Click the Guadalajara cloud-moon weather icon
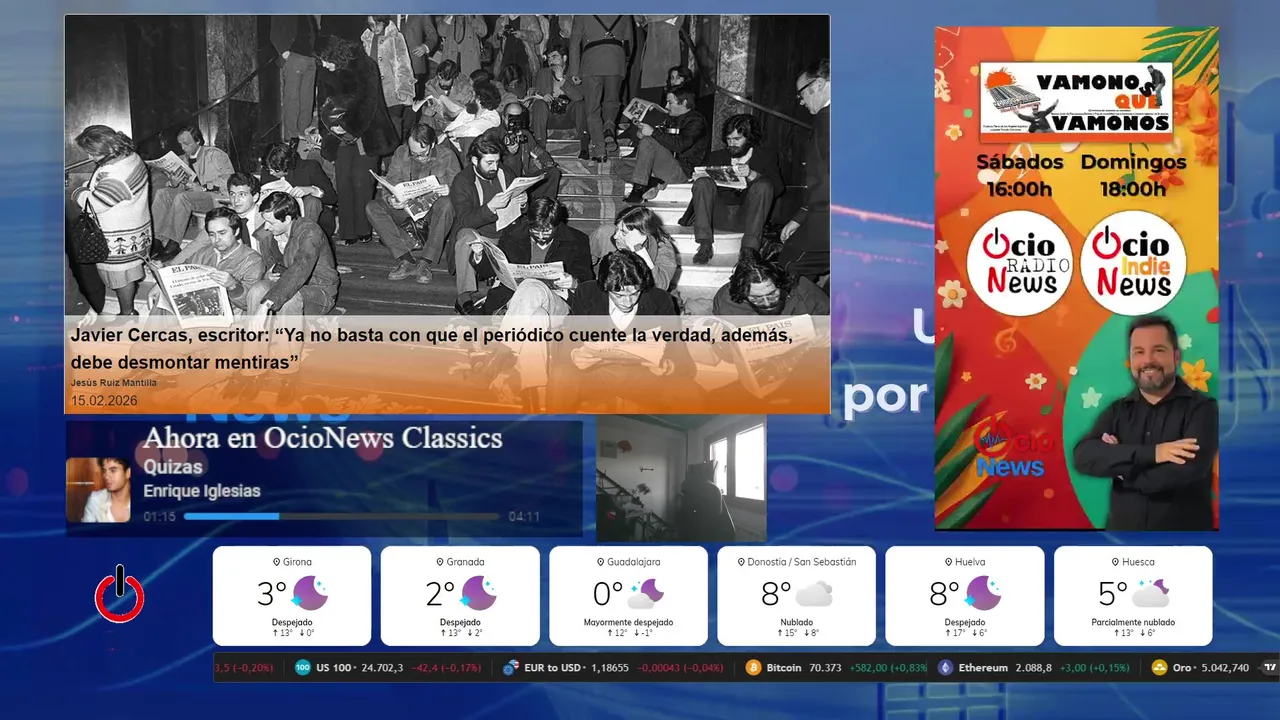Image resolution: width=1280 pixels, height=720 pixels. click(645, 593)
